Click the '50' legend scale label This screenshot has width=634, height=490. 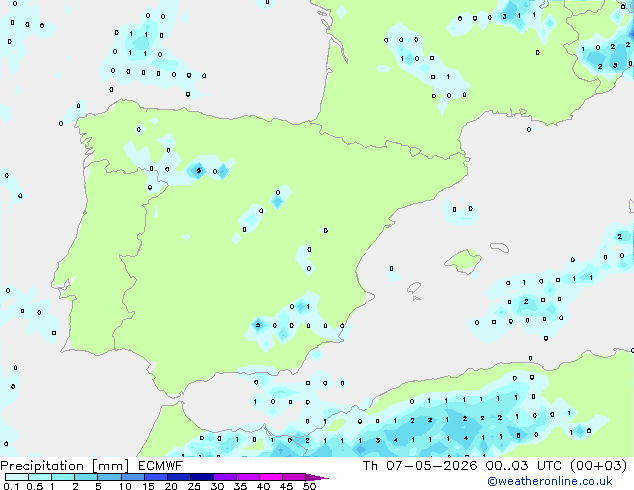(x=309, y=486)
